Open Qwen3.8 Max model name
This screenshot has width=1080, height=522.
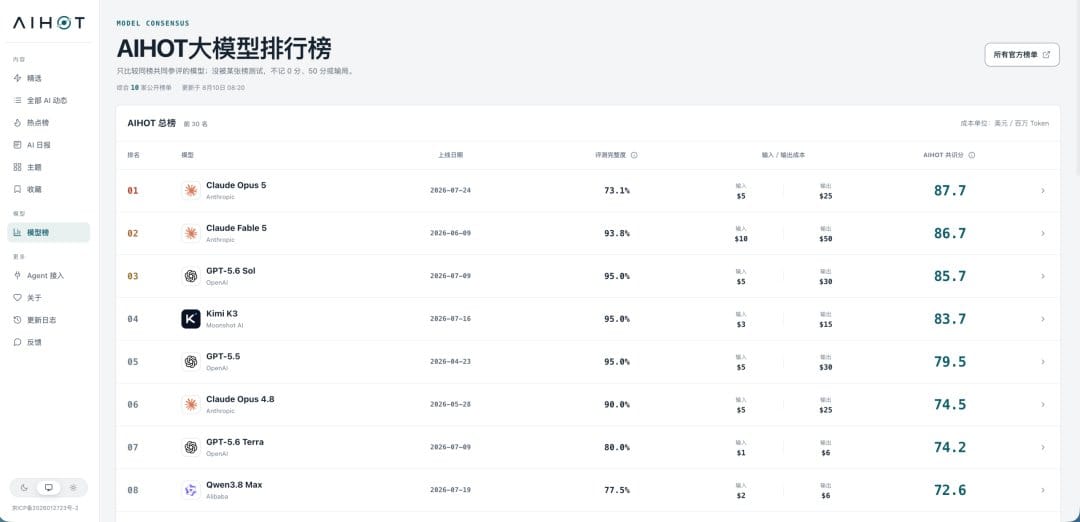click(234, 485)
